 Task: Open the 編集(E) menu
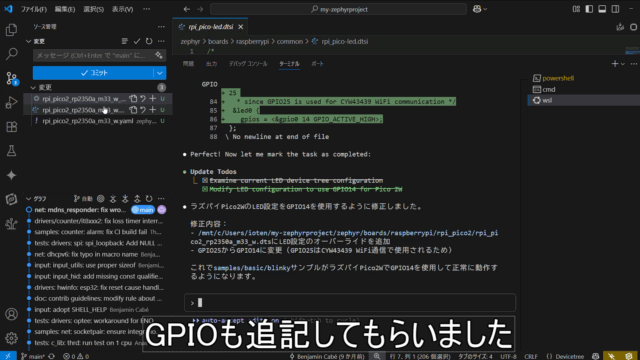coord(65,9)
